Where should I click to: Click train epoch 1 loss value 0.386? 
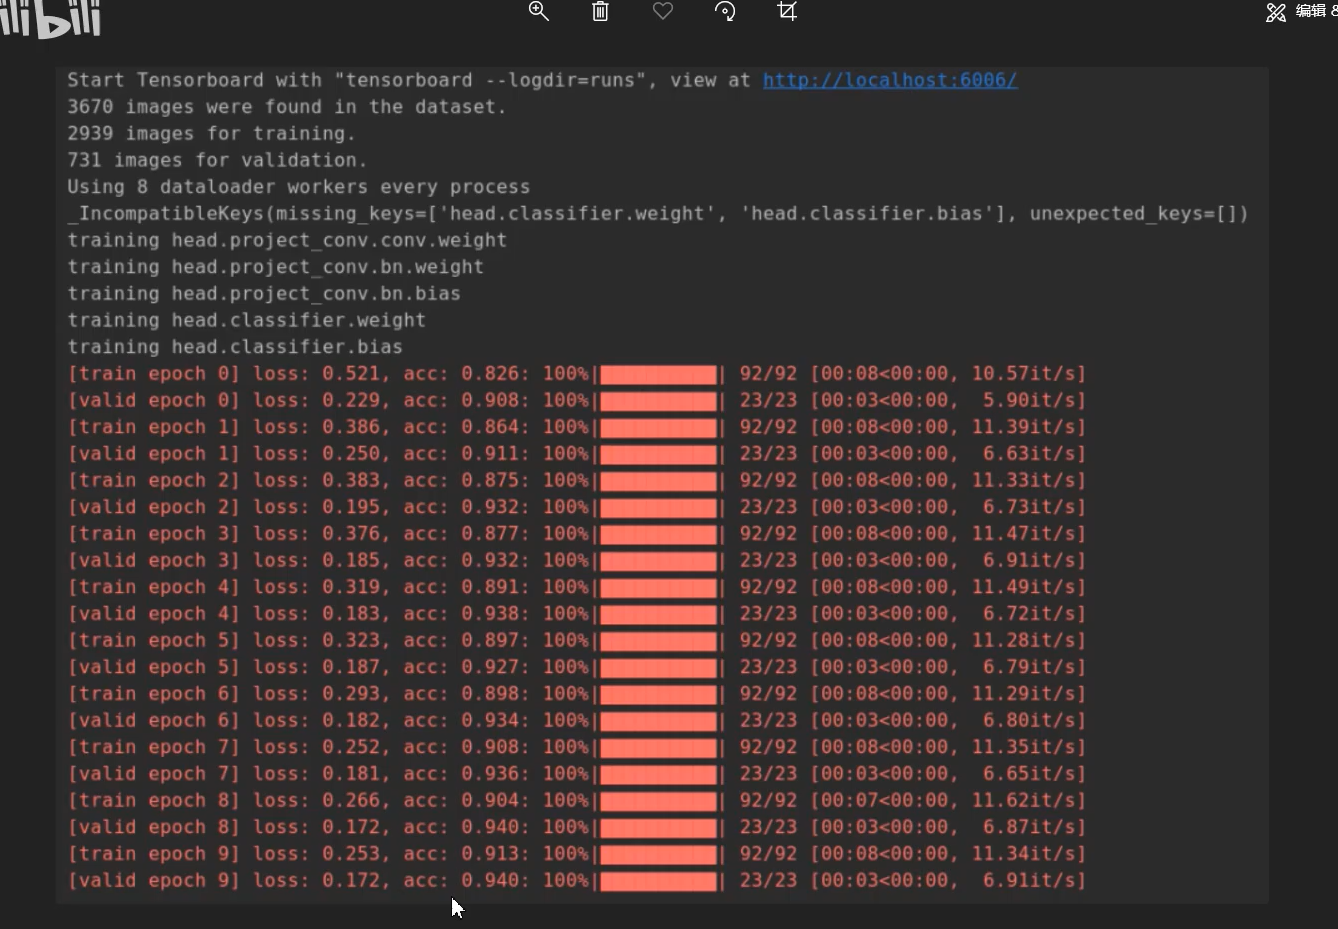pos(351,427)
